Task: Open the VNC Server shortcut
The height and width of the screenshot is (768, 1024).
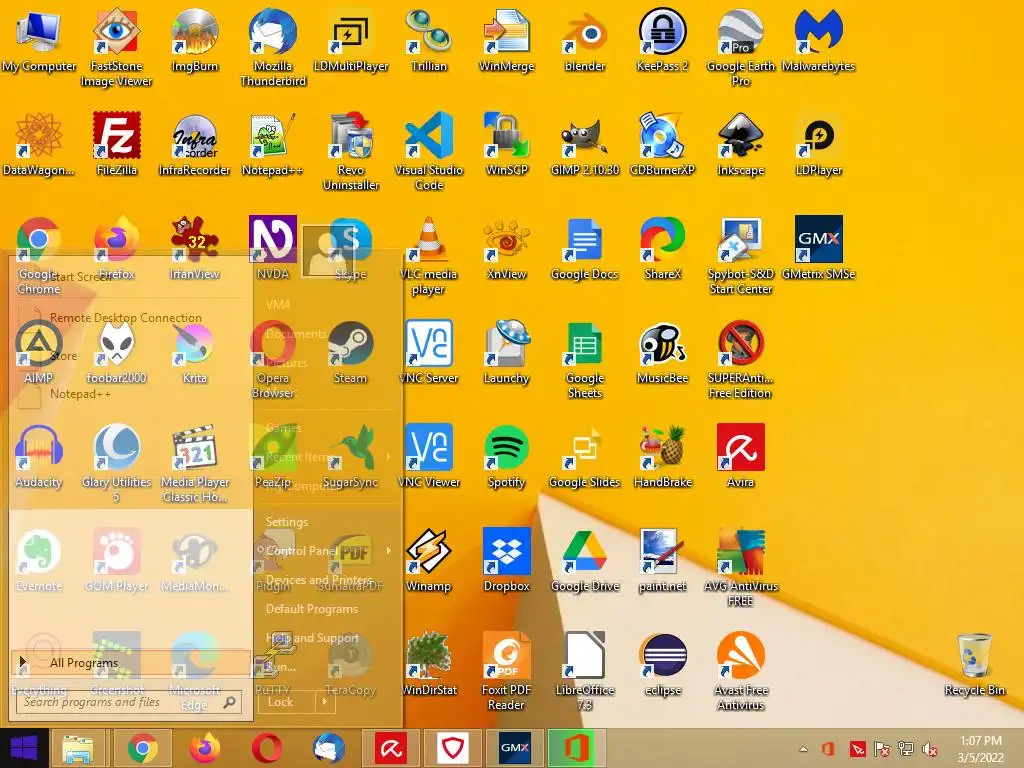Action: pos(428,353)
